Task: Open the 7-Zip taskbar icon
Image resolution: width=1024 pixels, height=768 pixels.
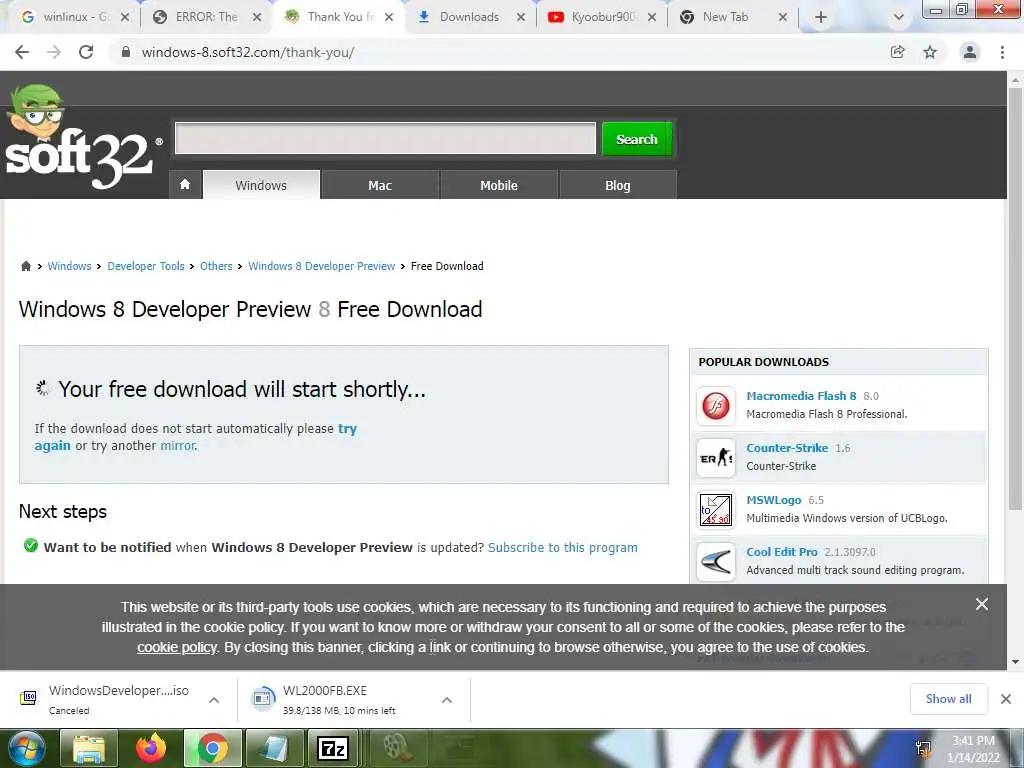Action: [x=332, y=748]
